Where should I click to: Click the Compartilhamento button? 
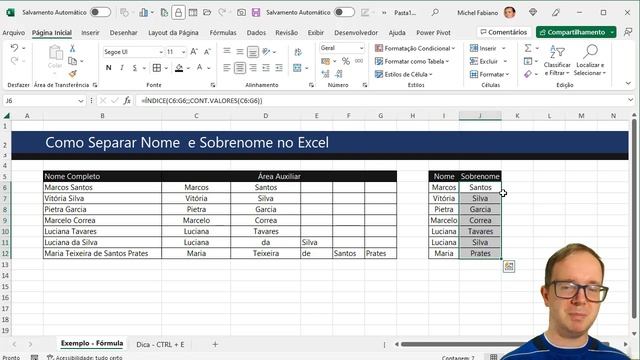pos(576,32)
